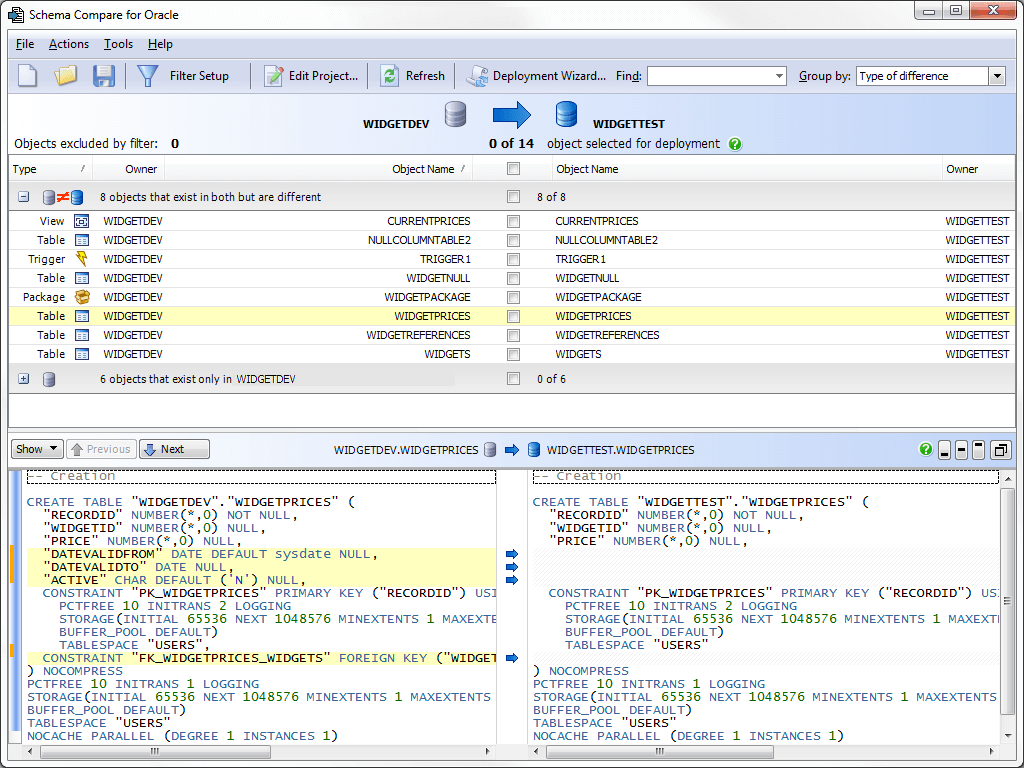
Task: Open an existing project
Action: 65,76
